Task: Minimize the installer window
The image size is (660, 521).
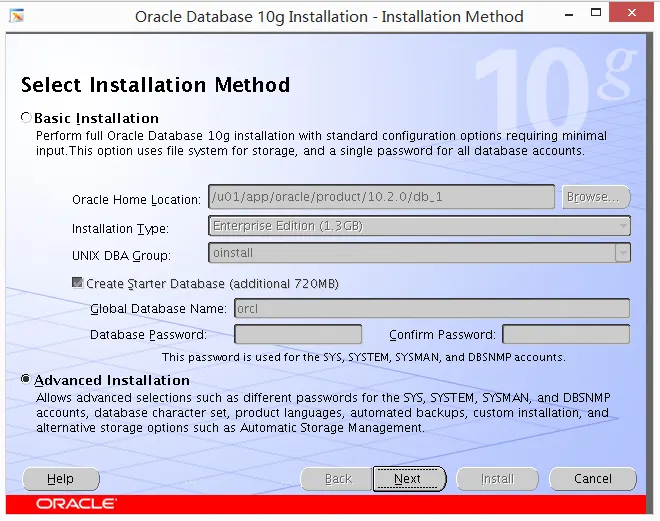Action: [x=569, y=15]
